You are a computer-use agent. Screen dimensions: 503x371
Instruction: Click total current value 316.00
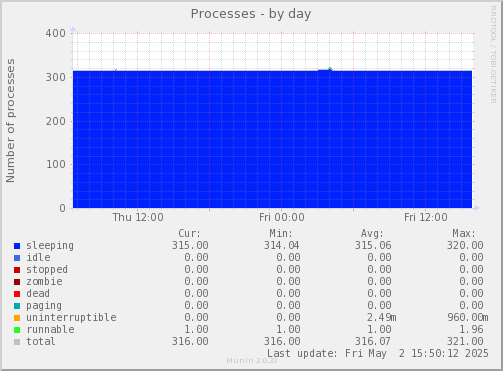(x=190, y=341)
